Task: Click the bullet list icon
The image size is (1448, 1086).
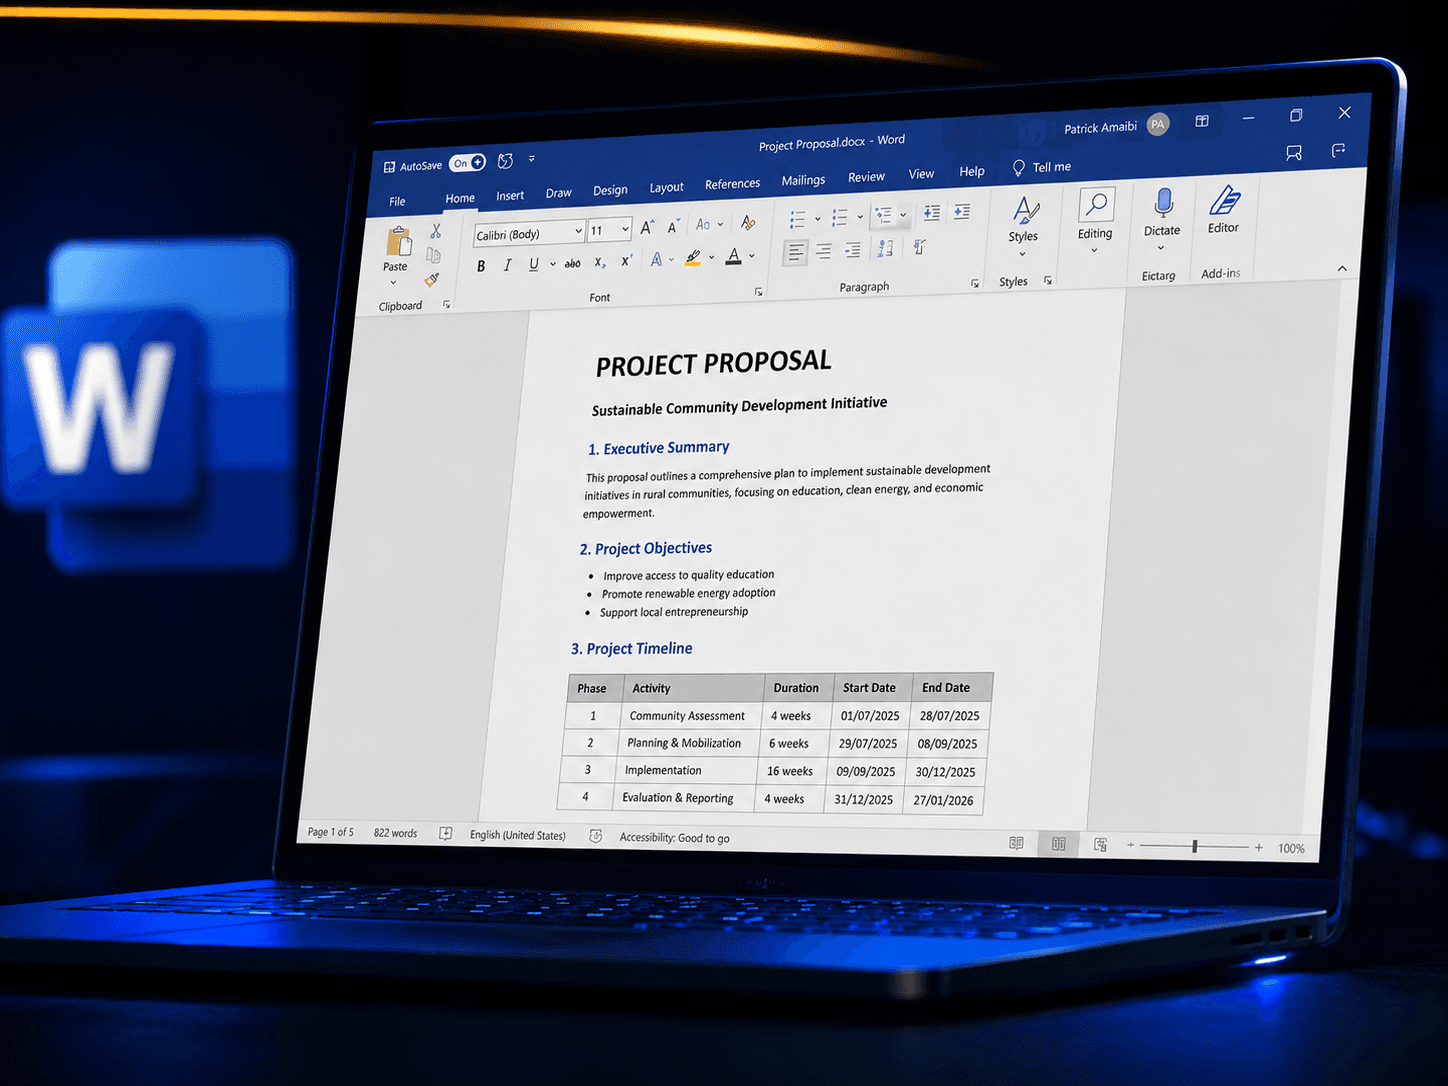Action: (x=797, y=219)
